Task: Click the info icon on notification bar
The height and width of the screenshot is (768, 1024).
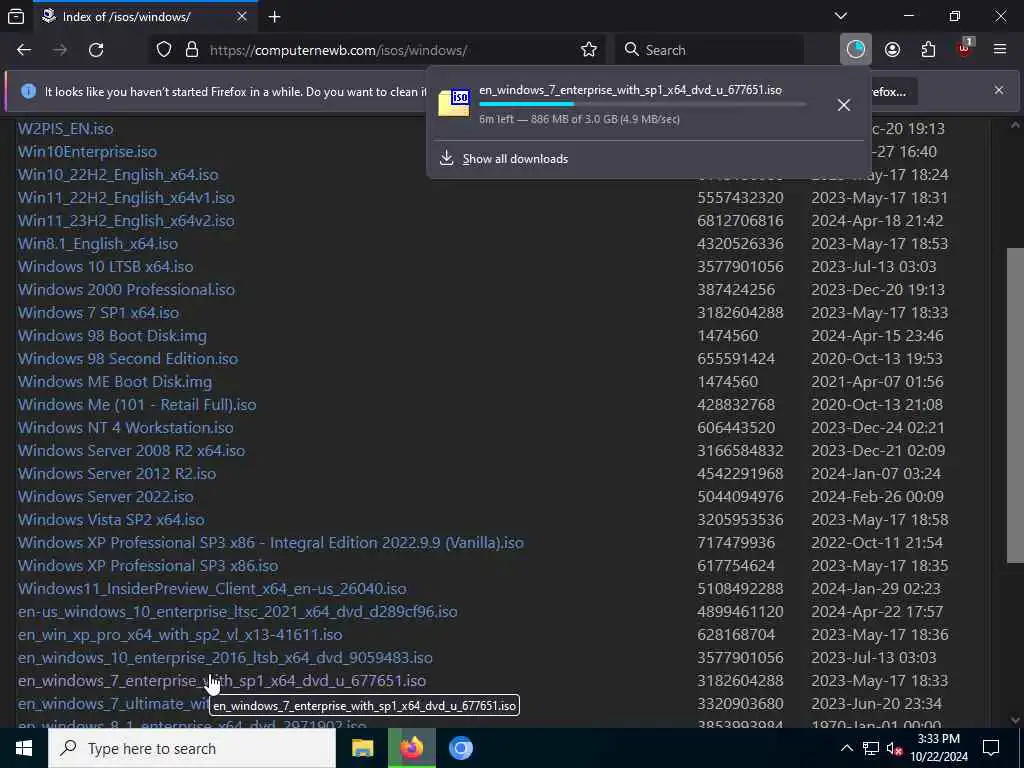Action: (28, 91)
